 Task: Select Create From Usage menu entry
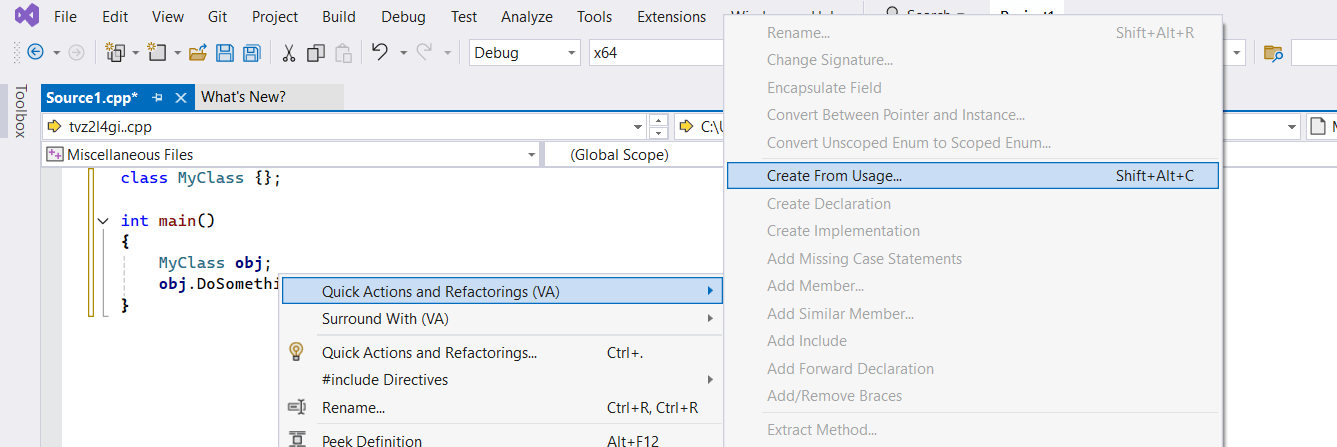pos(834,176)
